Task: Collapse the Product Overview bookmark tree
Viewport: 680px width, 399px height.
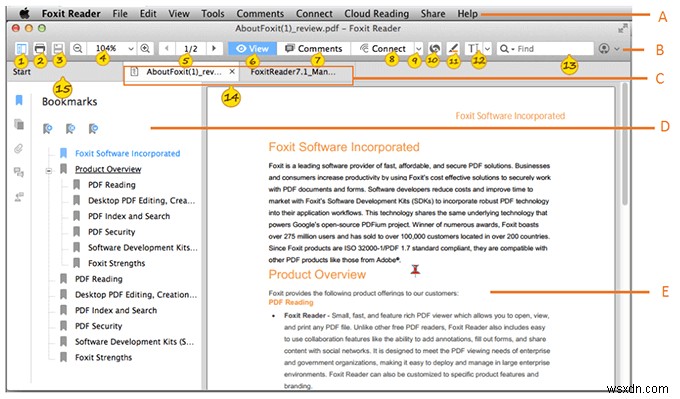Action: tap(49, 170)
